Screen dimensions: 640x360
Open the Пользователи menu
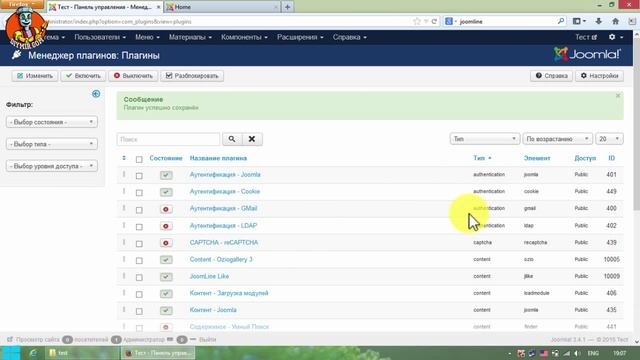tap(100, 37)
